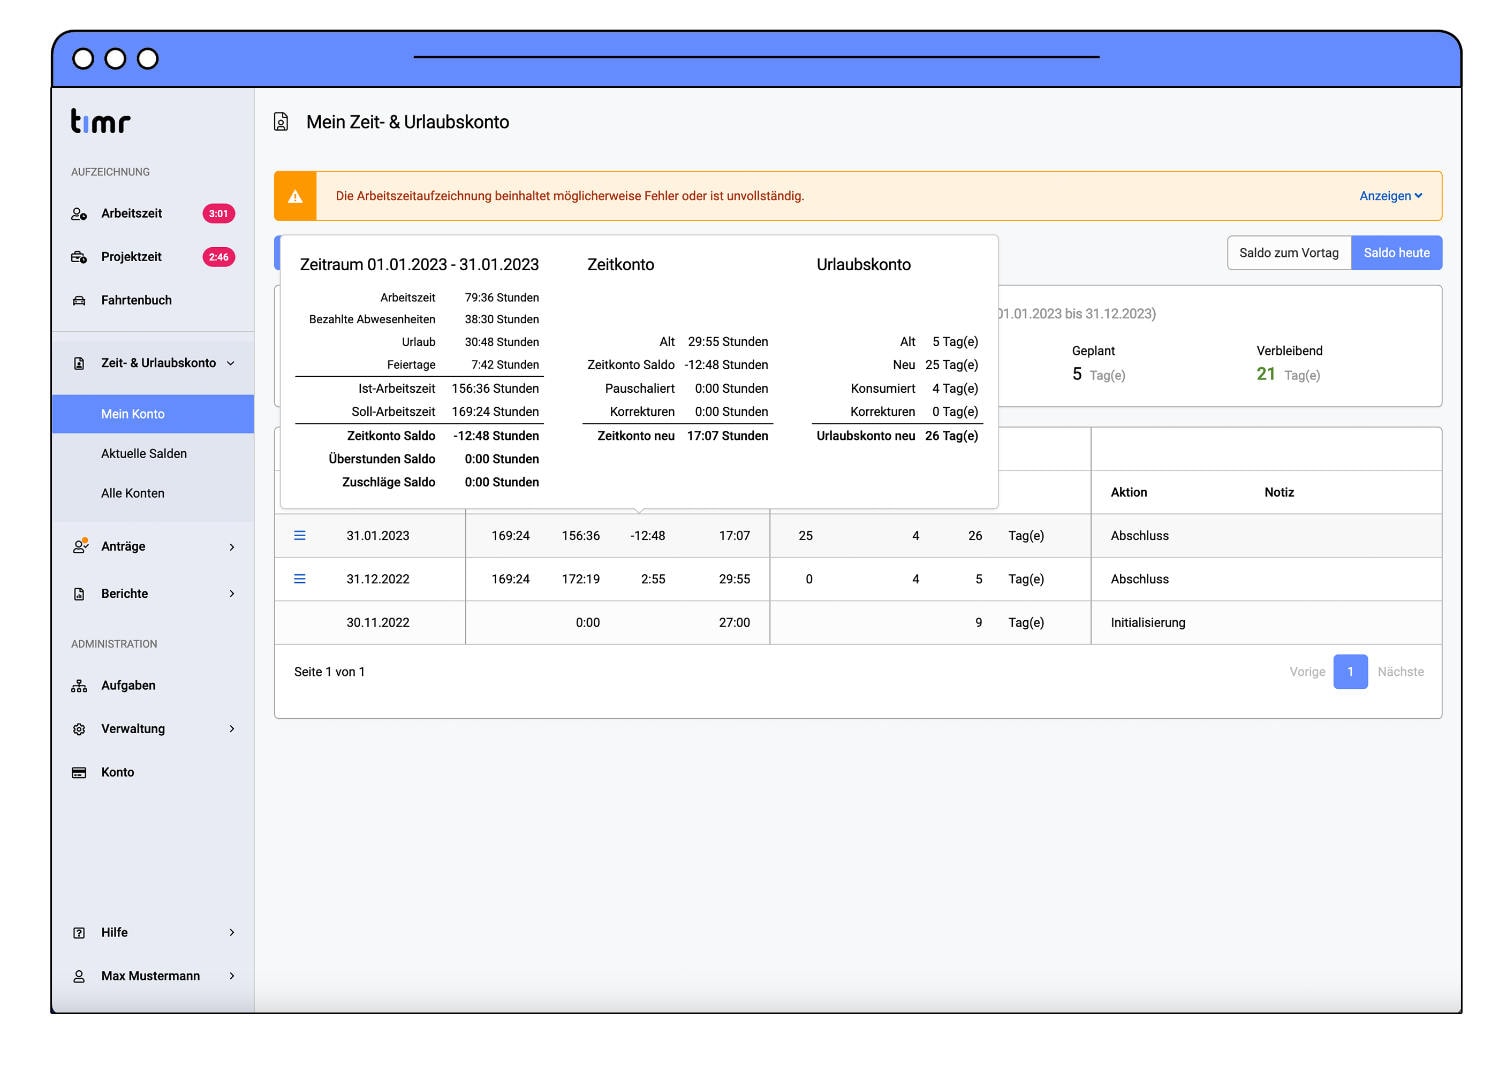
Task: Click the 31.01.2023 date cell
Action: click(378, 536)
